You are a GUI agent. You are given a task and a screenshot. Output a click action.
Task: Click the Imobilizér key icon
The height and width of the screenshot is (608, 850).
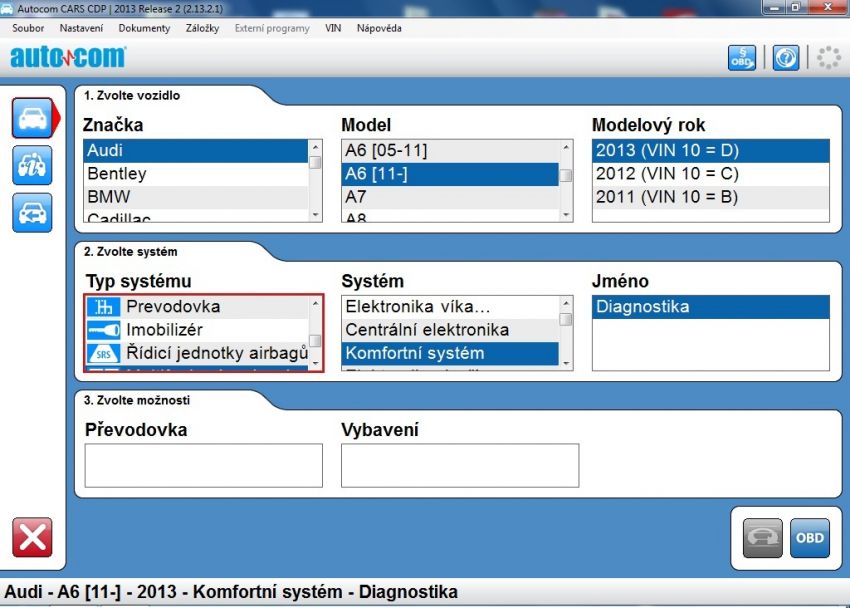point(103,329)
